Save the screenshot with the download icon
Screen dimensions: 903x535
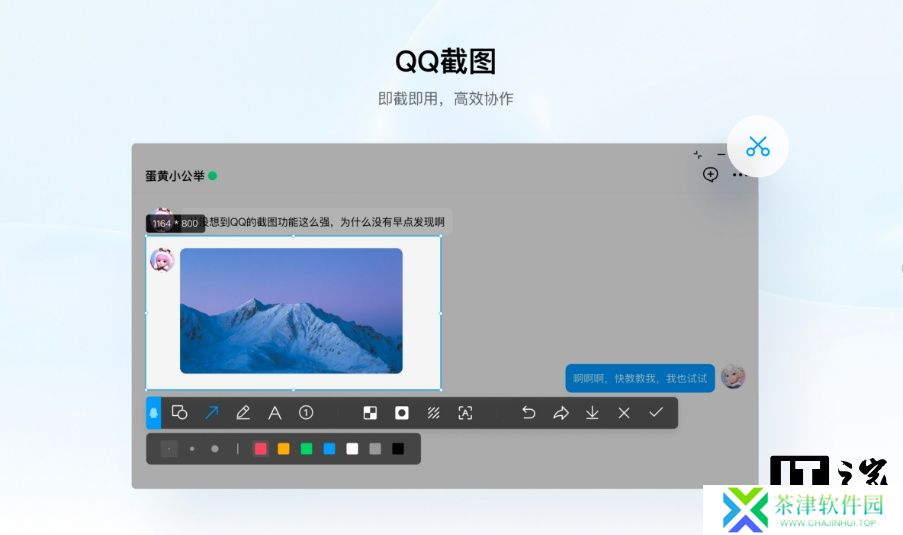[592, 412]
